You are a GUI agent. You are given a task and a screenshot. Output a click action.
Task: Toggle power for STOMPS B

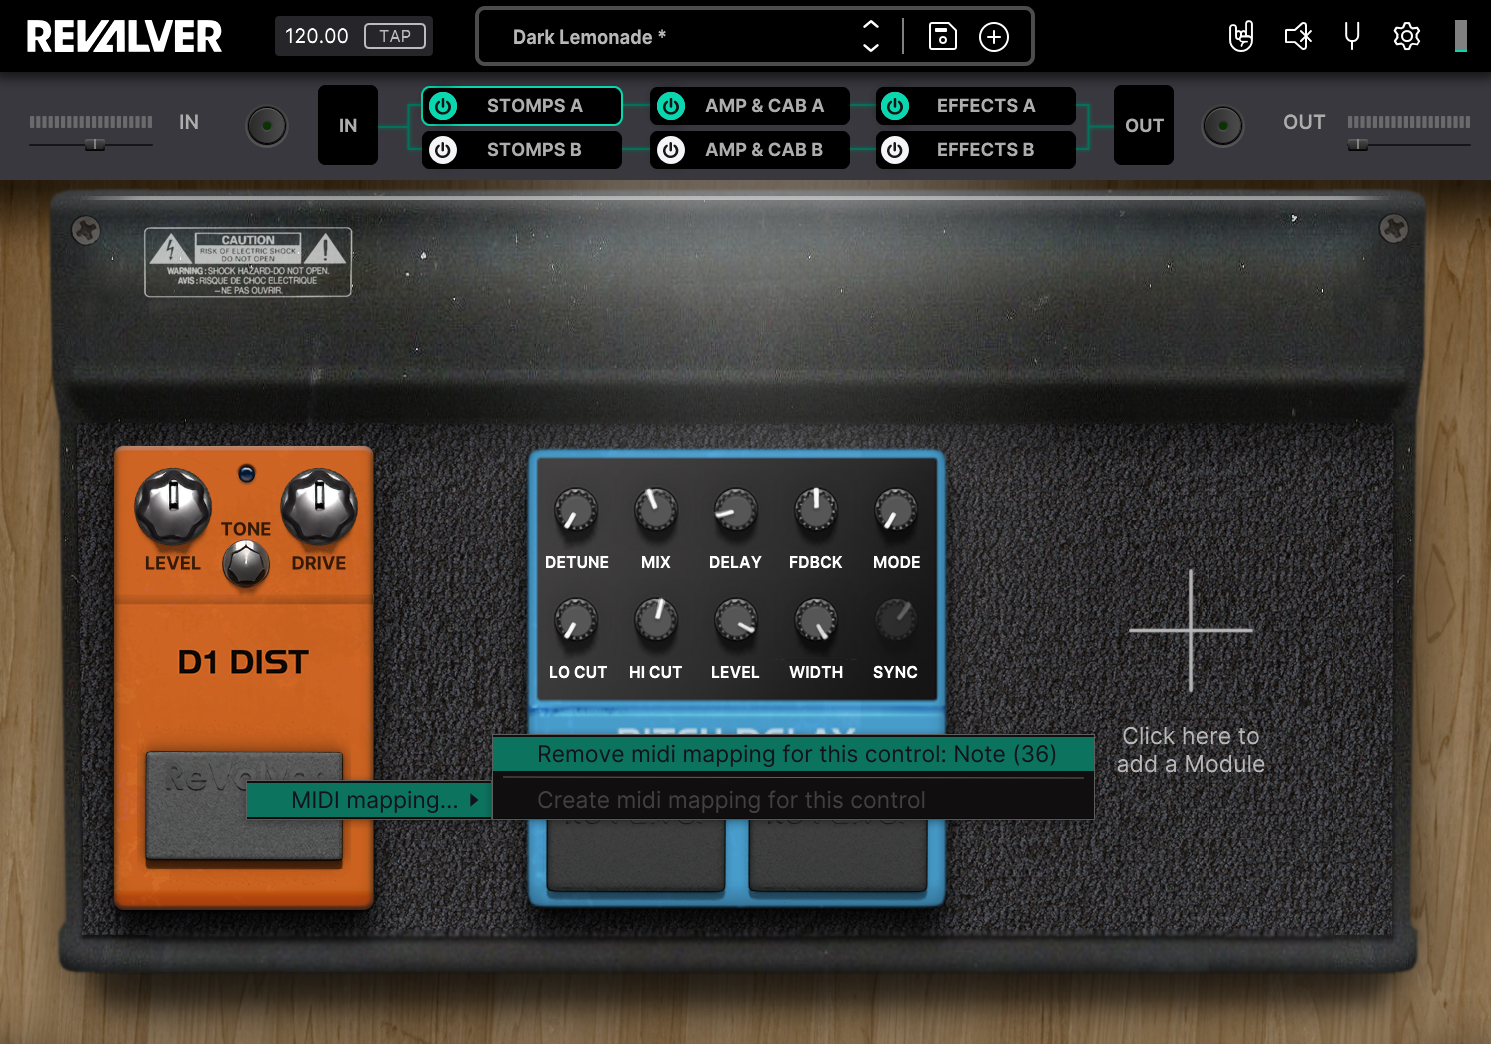point(443,150)
